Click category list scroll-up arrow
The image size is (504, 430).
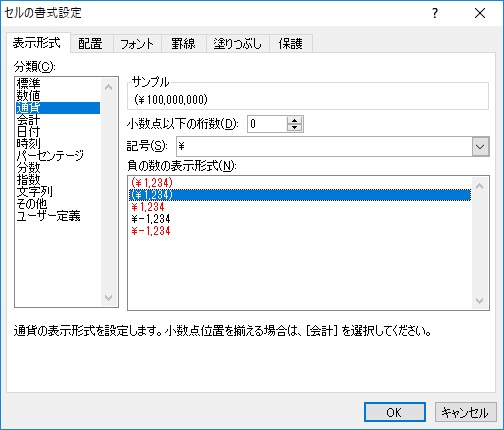[109, 87]
